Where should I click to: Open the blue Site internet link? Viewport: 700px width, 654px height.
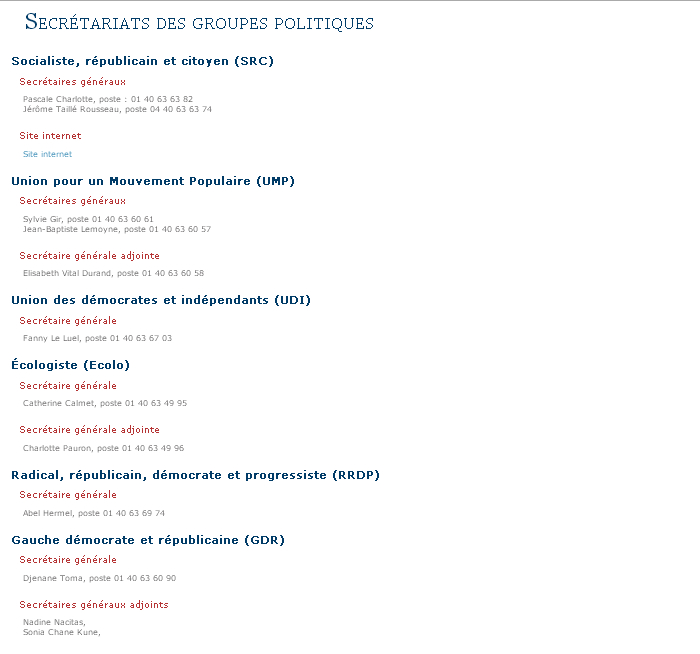coord(47,154)
